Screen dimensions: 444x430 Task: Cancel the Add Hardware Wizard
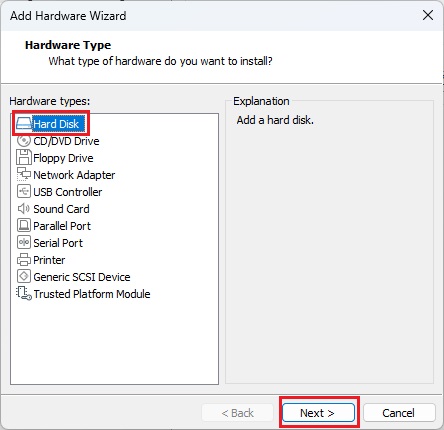pyautogui.click(x=399, y=413)
